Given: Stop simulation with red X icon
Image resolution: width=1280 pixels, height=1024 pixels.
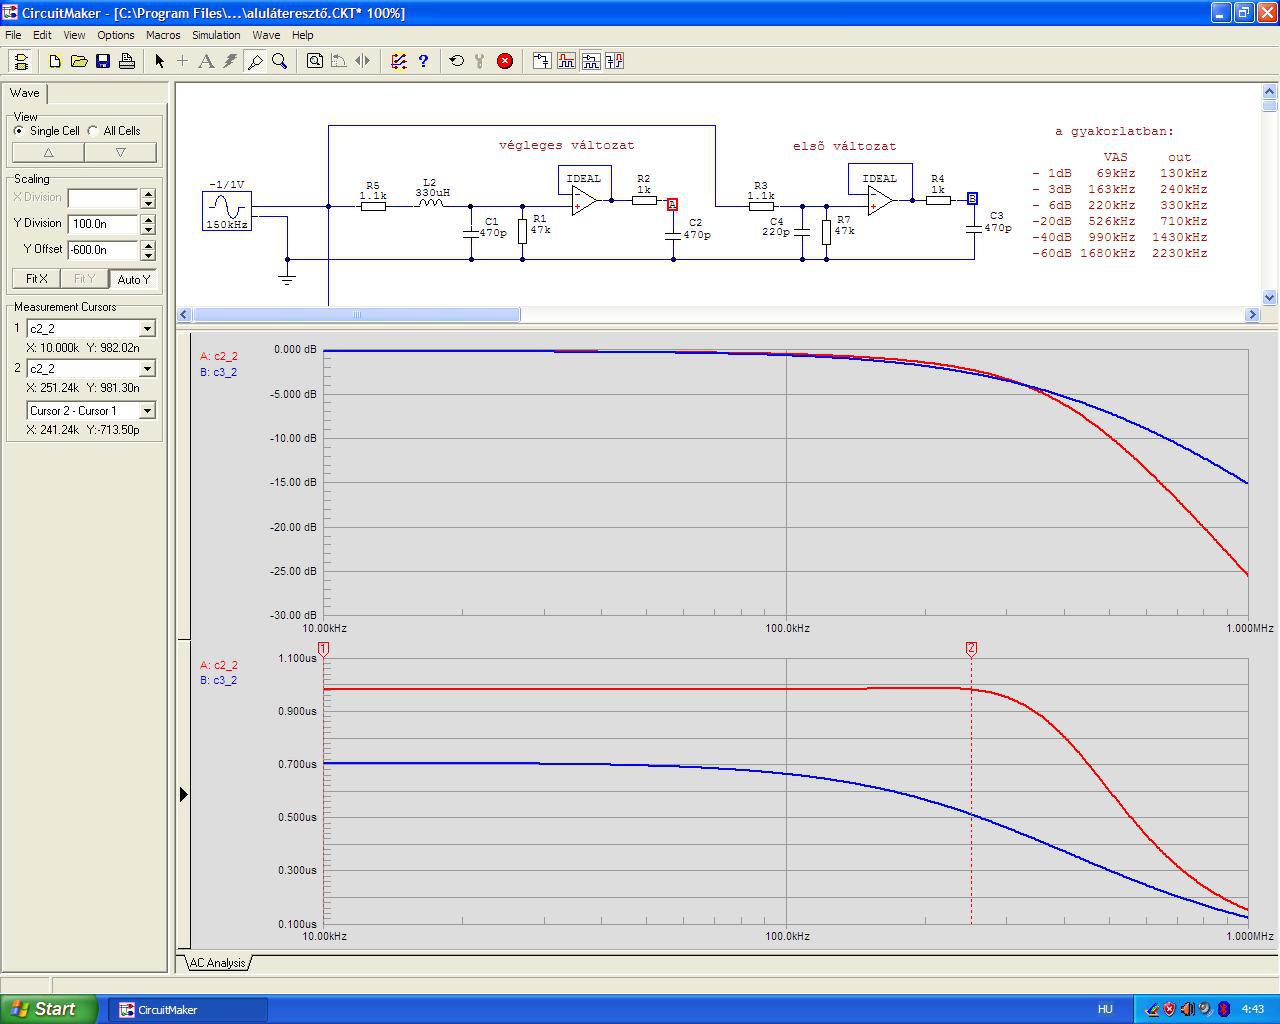Looking at the screenshot, I should 505,61.
